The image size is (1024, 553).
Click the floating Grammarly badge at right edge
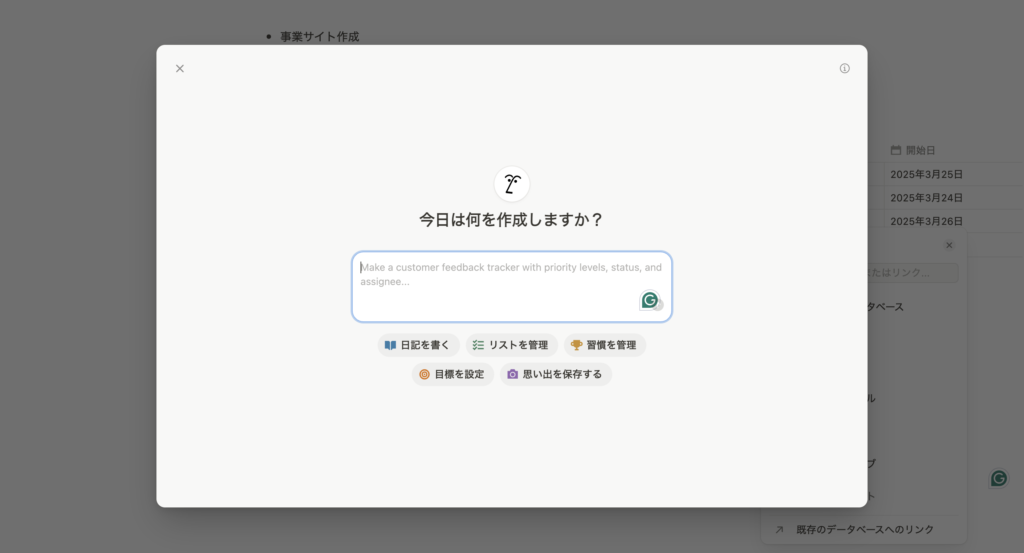(x=998, y=478)
